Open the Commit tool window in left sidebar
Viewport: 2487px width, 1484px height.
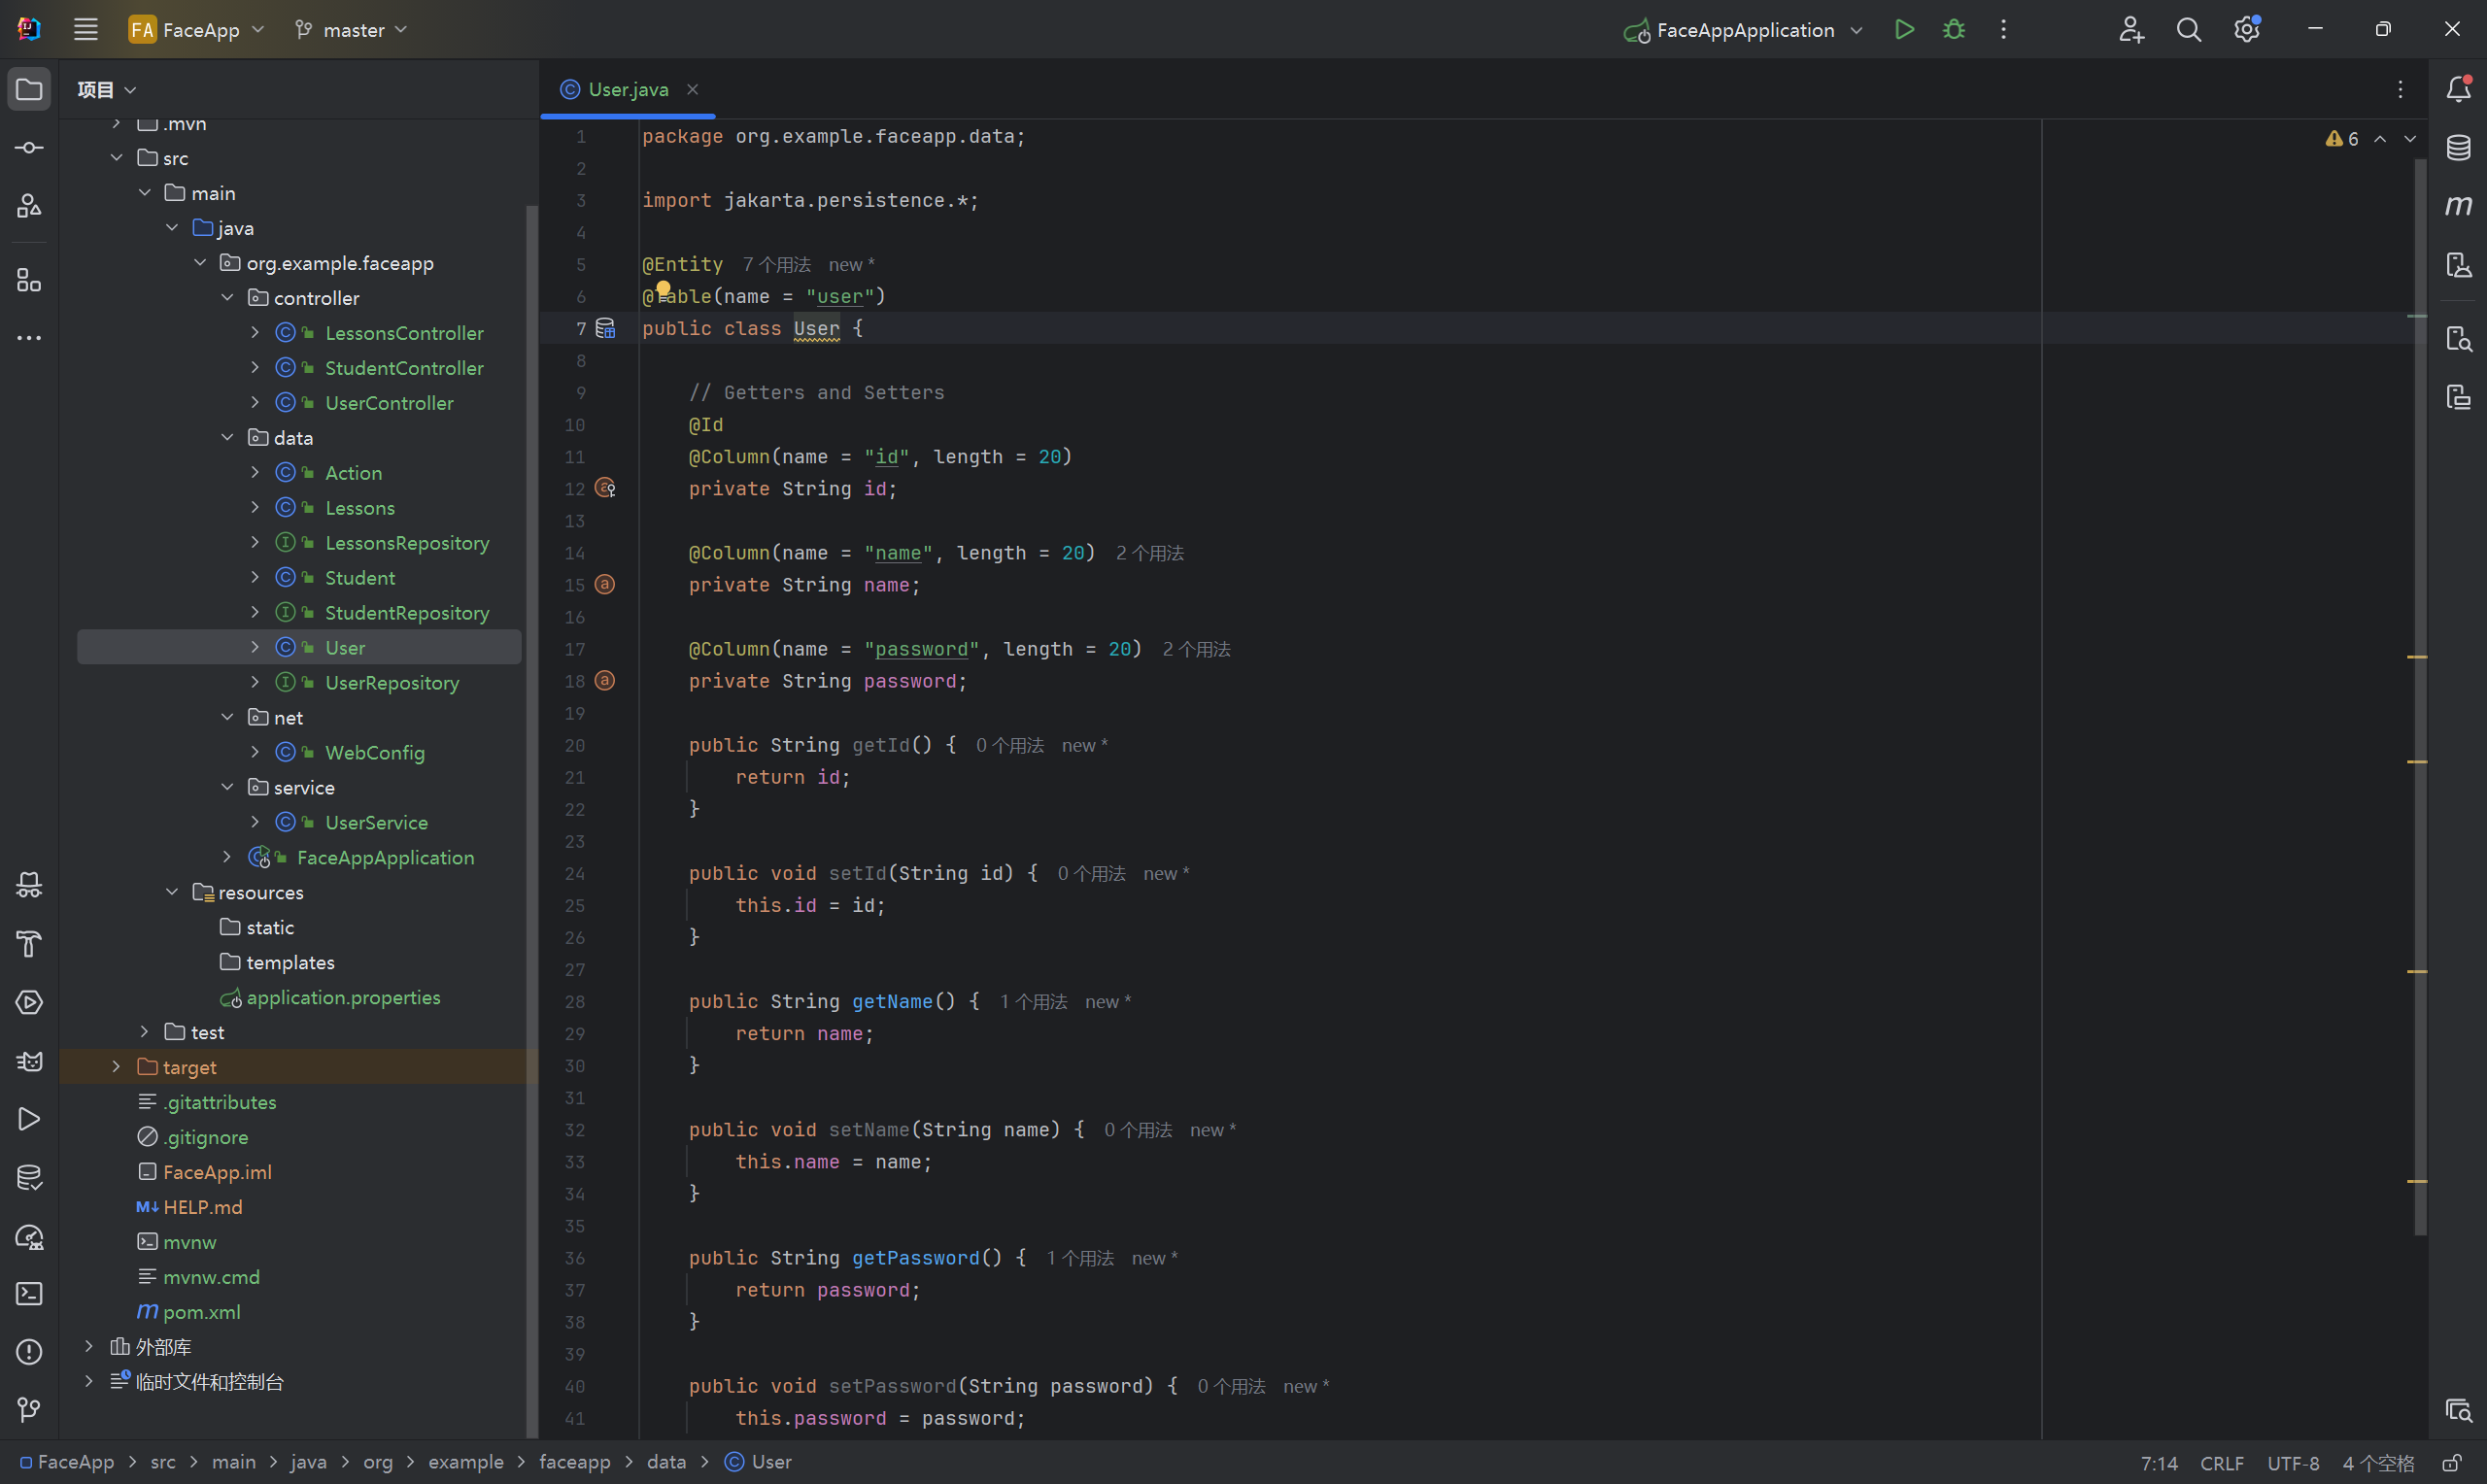click(x=29, y=148)
